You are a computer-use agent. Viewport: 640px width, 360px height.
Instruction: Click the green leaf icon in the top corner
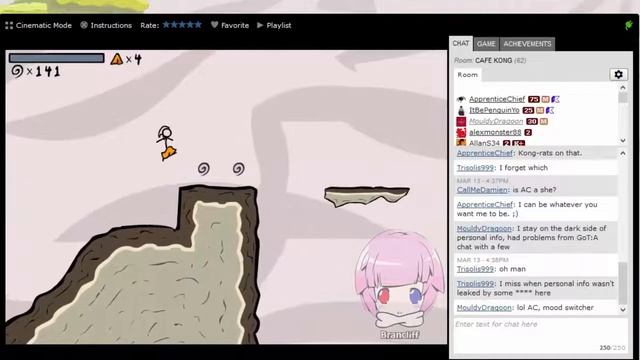tap(629, 25)
